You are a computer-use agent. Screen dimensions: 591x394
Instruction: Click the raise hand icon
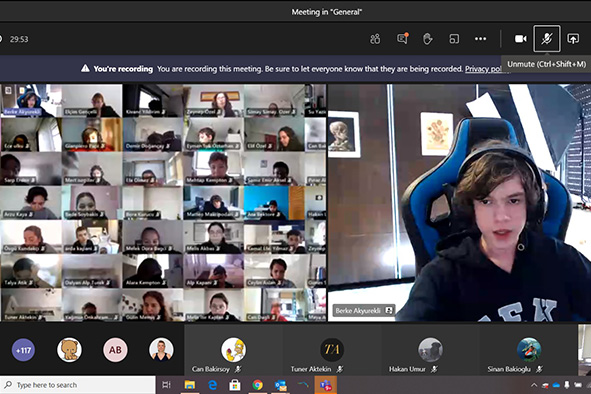click(x=428, y=39)
